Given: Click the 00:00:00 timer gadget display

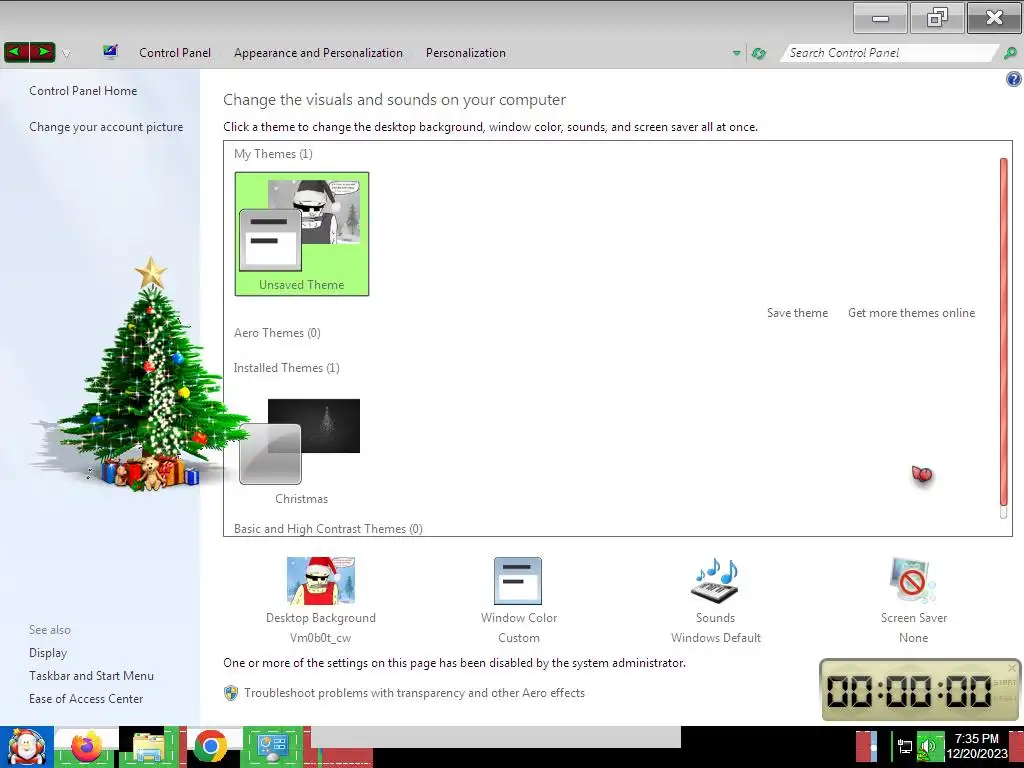Looking at the screenshot, I should click(x=908, y=691).
